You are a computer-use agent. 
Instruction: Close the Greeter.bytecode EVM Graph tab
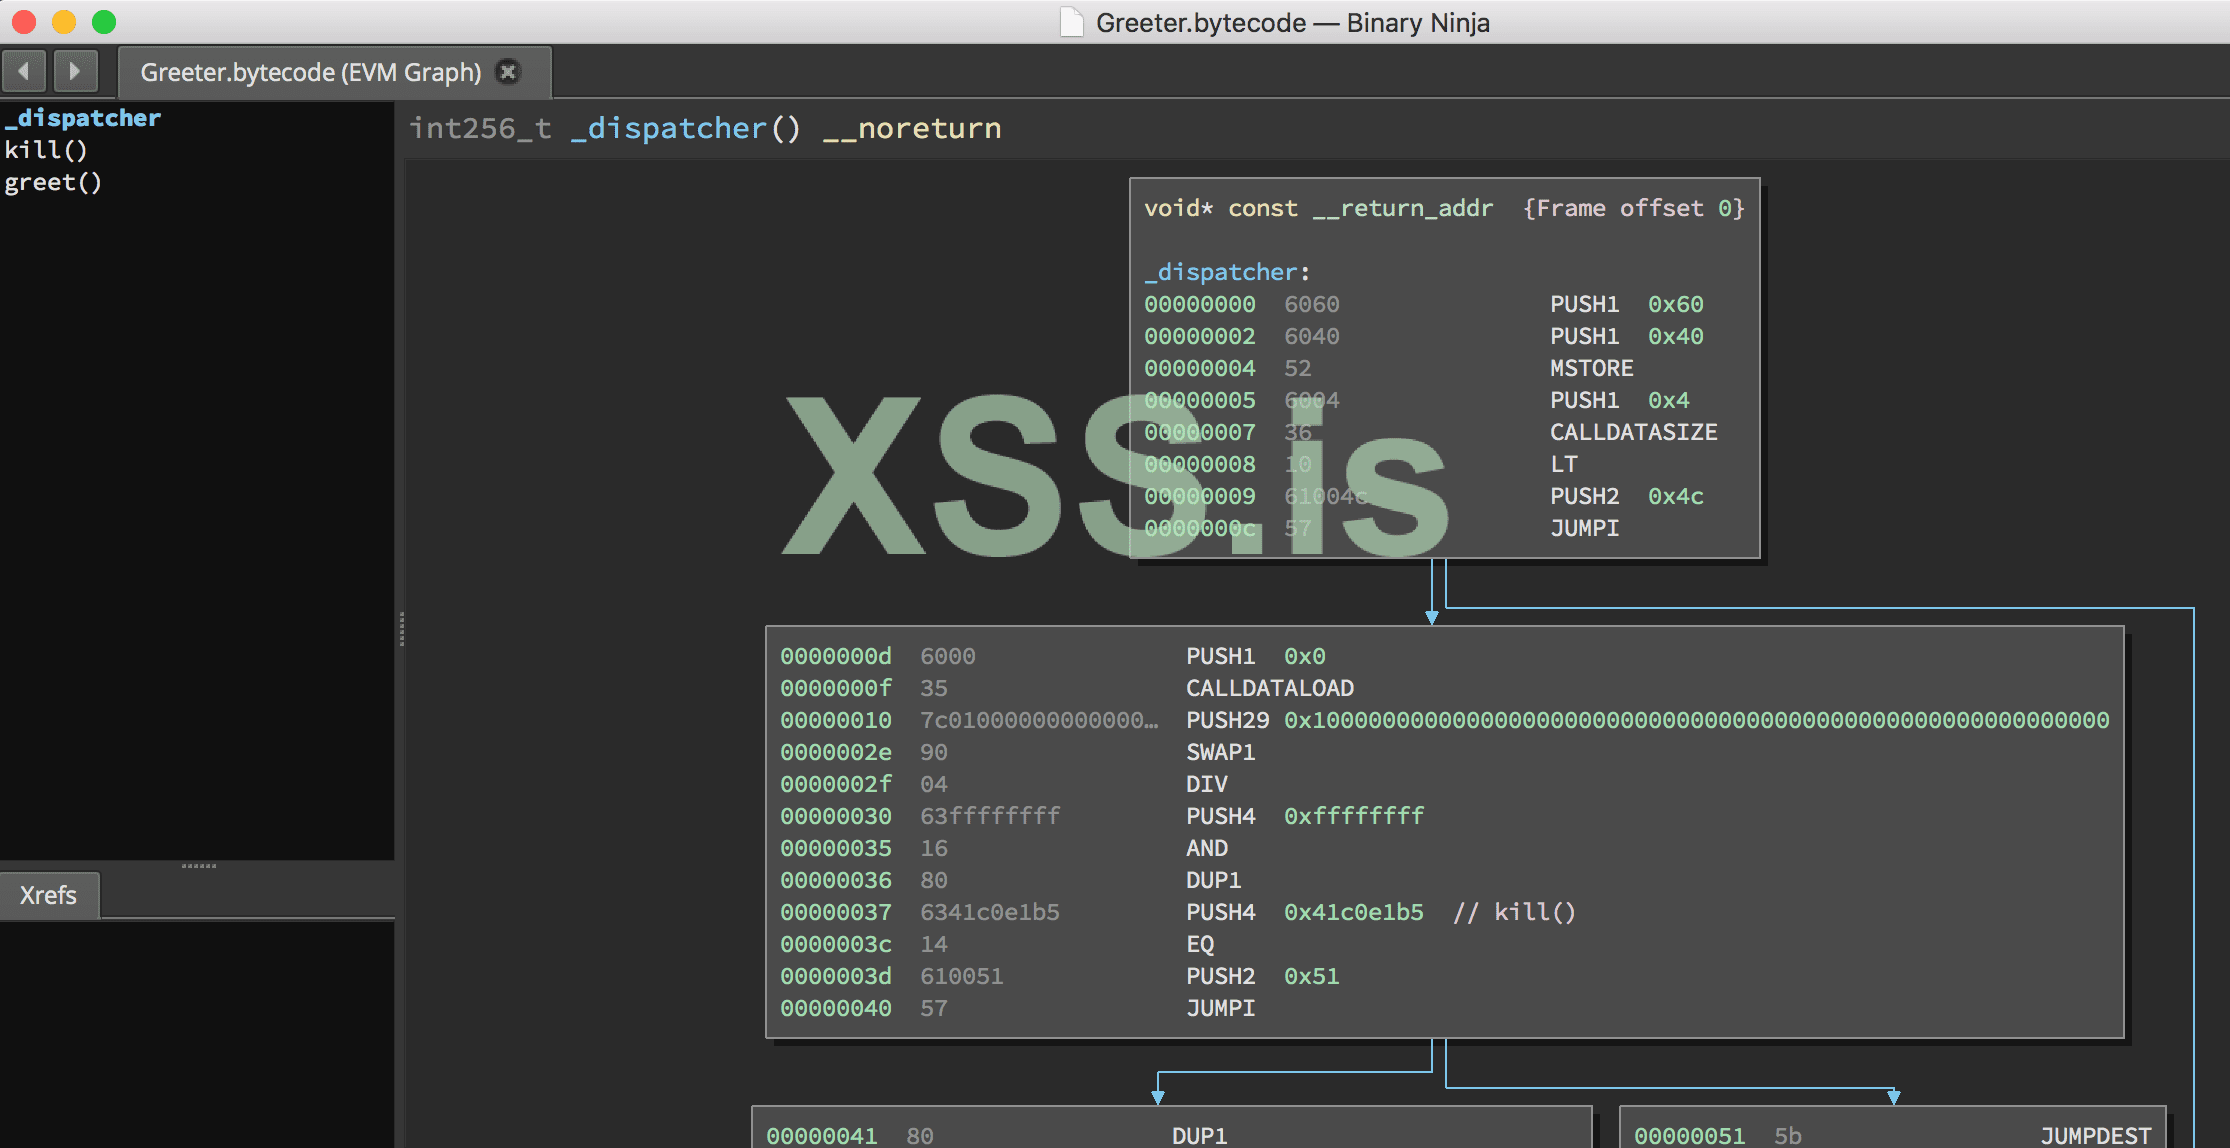(508, 72)
